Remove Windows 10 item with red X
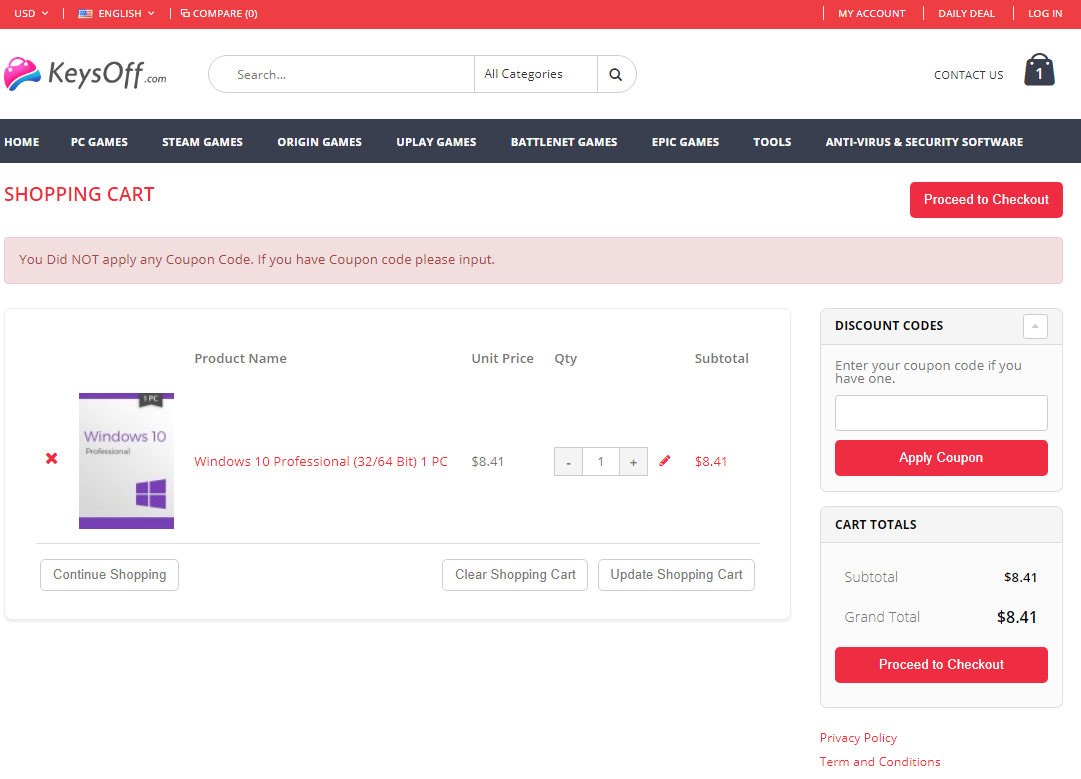 52,458
